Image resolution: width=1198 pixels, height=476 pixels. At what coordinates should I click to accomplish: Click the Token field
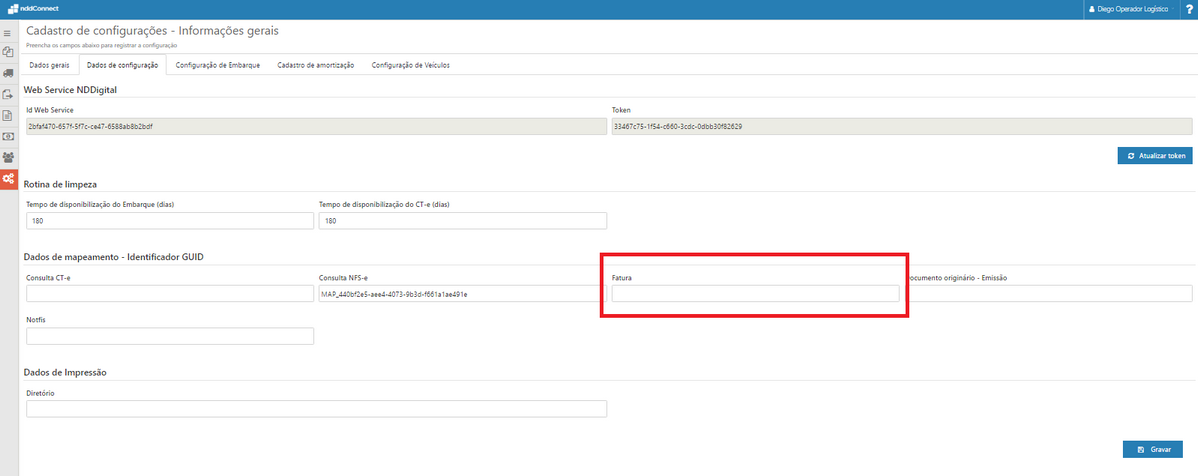click(902, 126)
